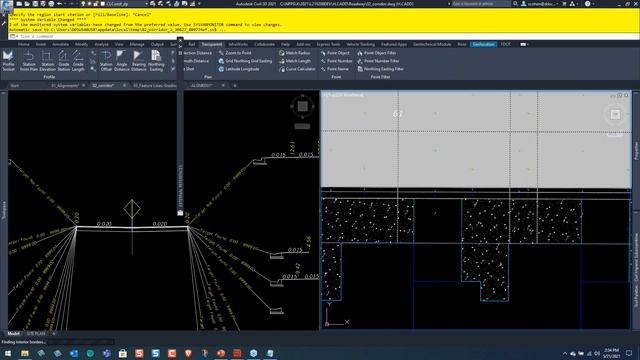Expand the workspace dropdown in quick access toolbar
This screenshot has width=640, height=360.
click(146, 4)
